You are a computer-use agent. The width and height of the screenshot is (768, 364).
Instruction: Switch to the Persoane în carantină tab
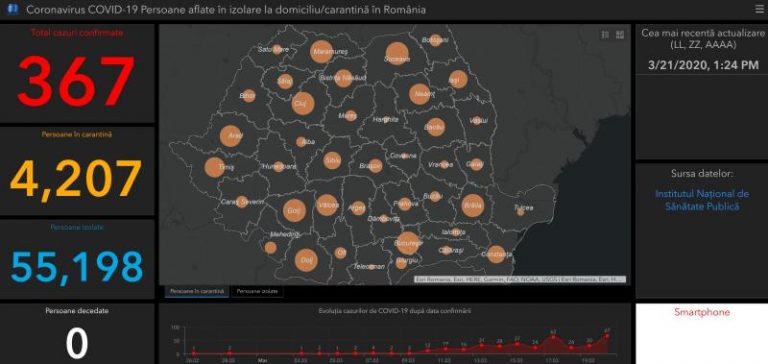(x=197, y=291)
